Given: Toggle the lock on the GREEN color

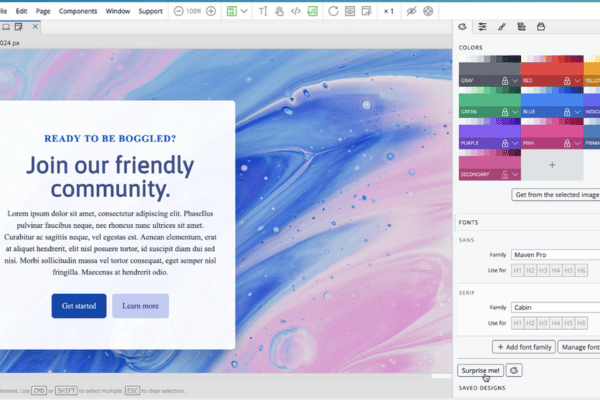Looking at the screenshot, I should (x=505, y=112).
